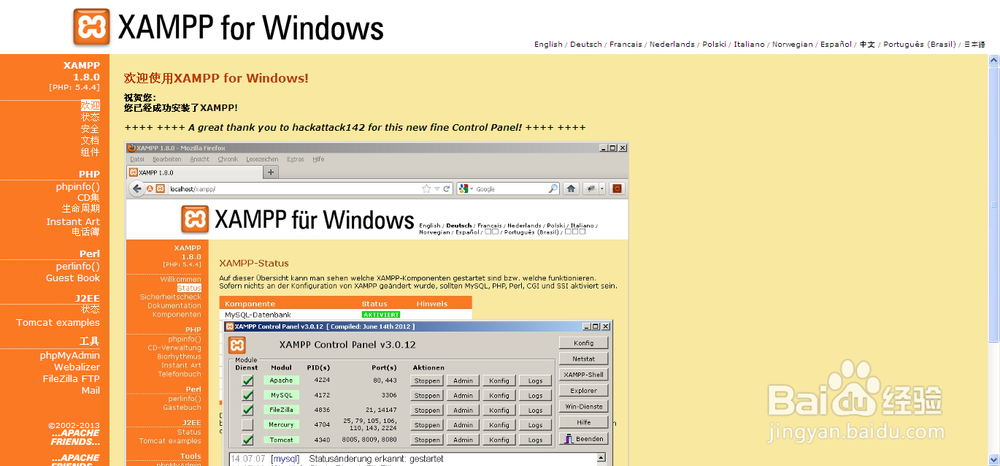Click the XAMPP logo in the page header
The width and height of the screenshot is (1000, 466).
click(91, 27)
